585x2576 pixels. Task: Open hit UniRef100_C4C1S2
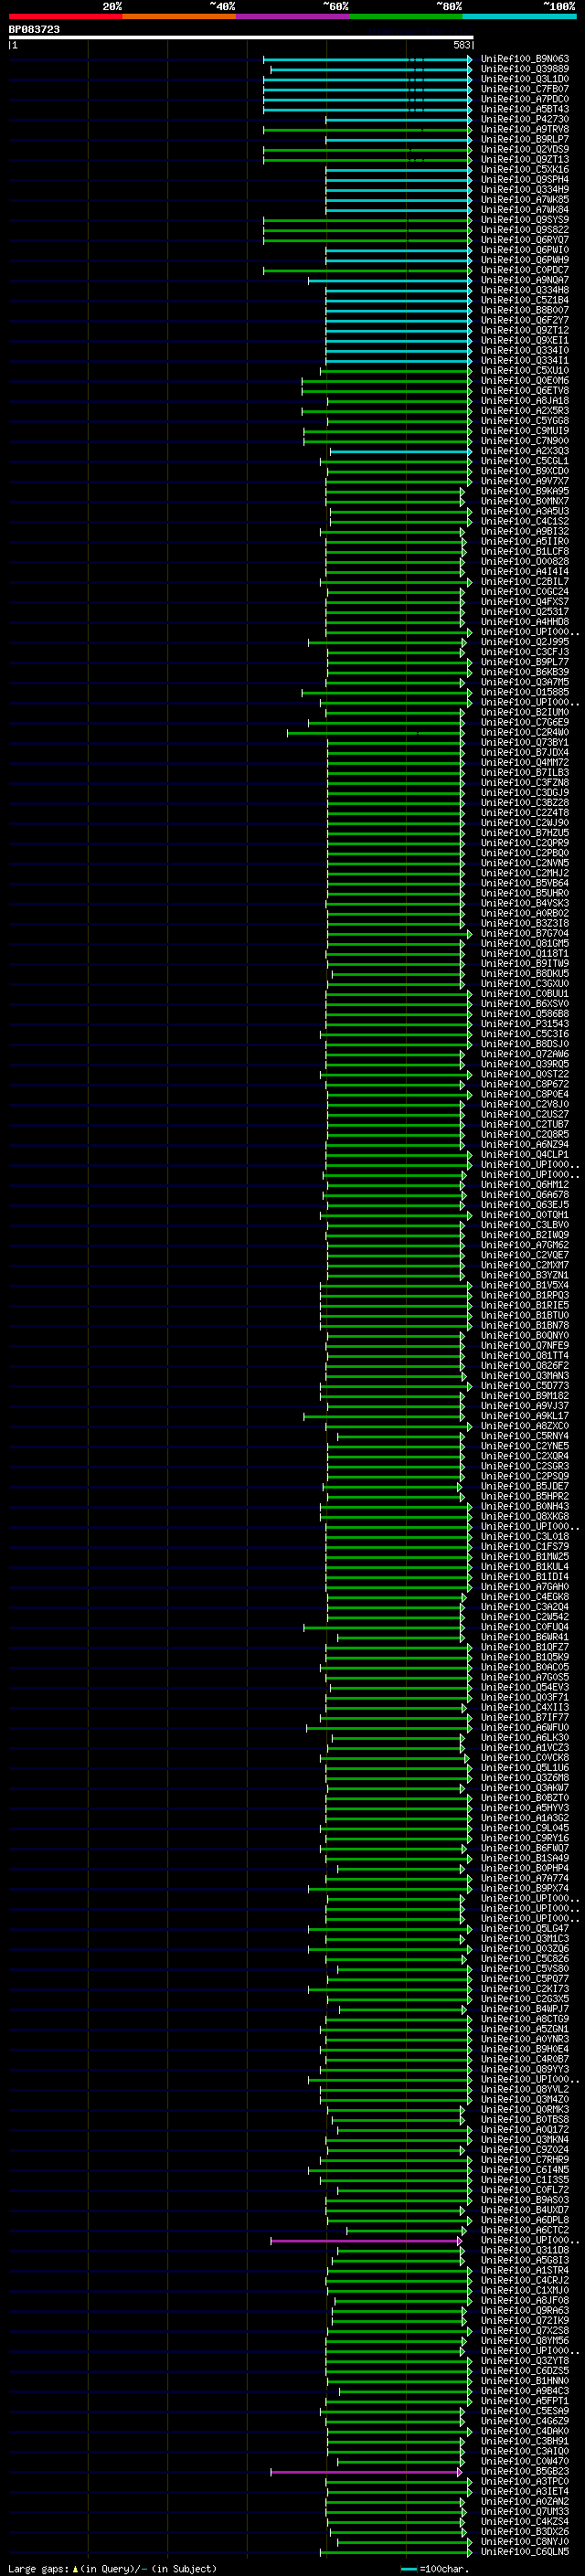pos(525,521)
